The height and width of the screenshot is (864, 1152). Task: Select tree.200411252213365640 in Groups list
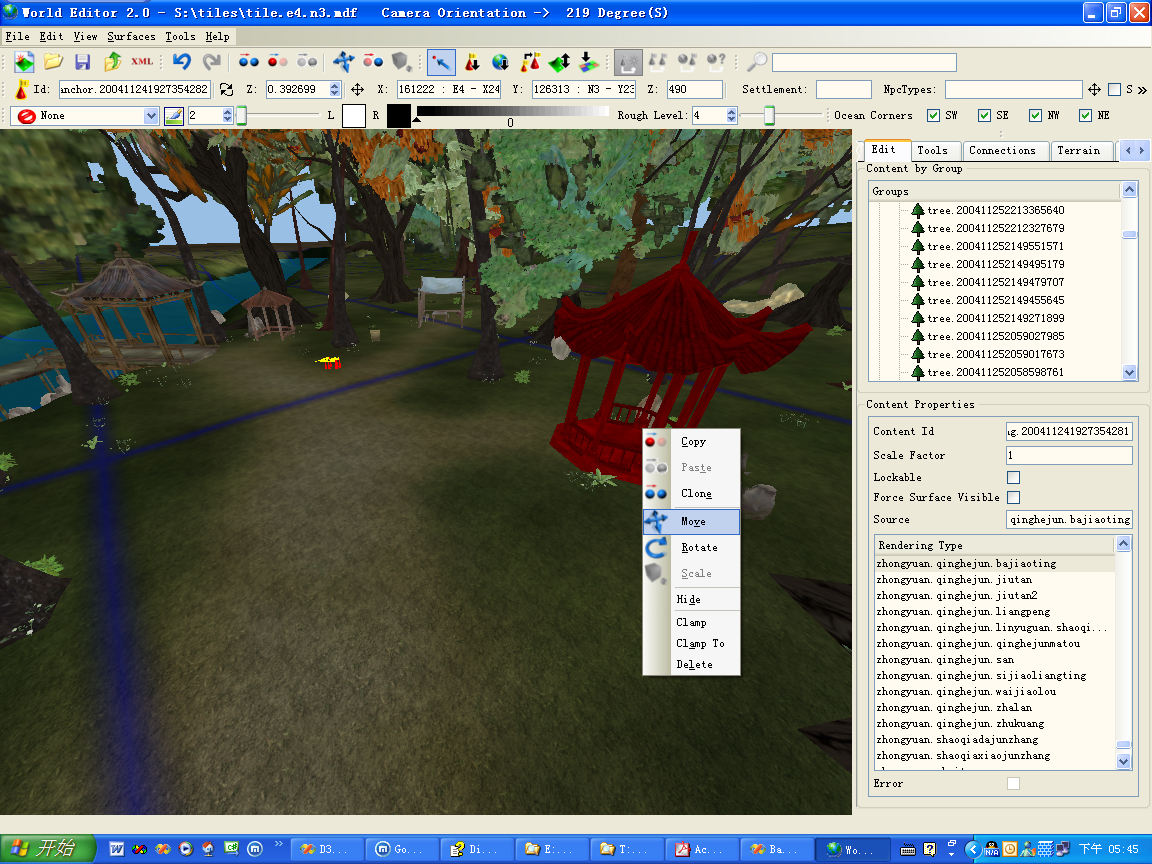tap(996, 210)
